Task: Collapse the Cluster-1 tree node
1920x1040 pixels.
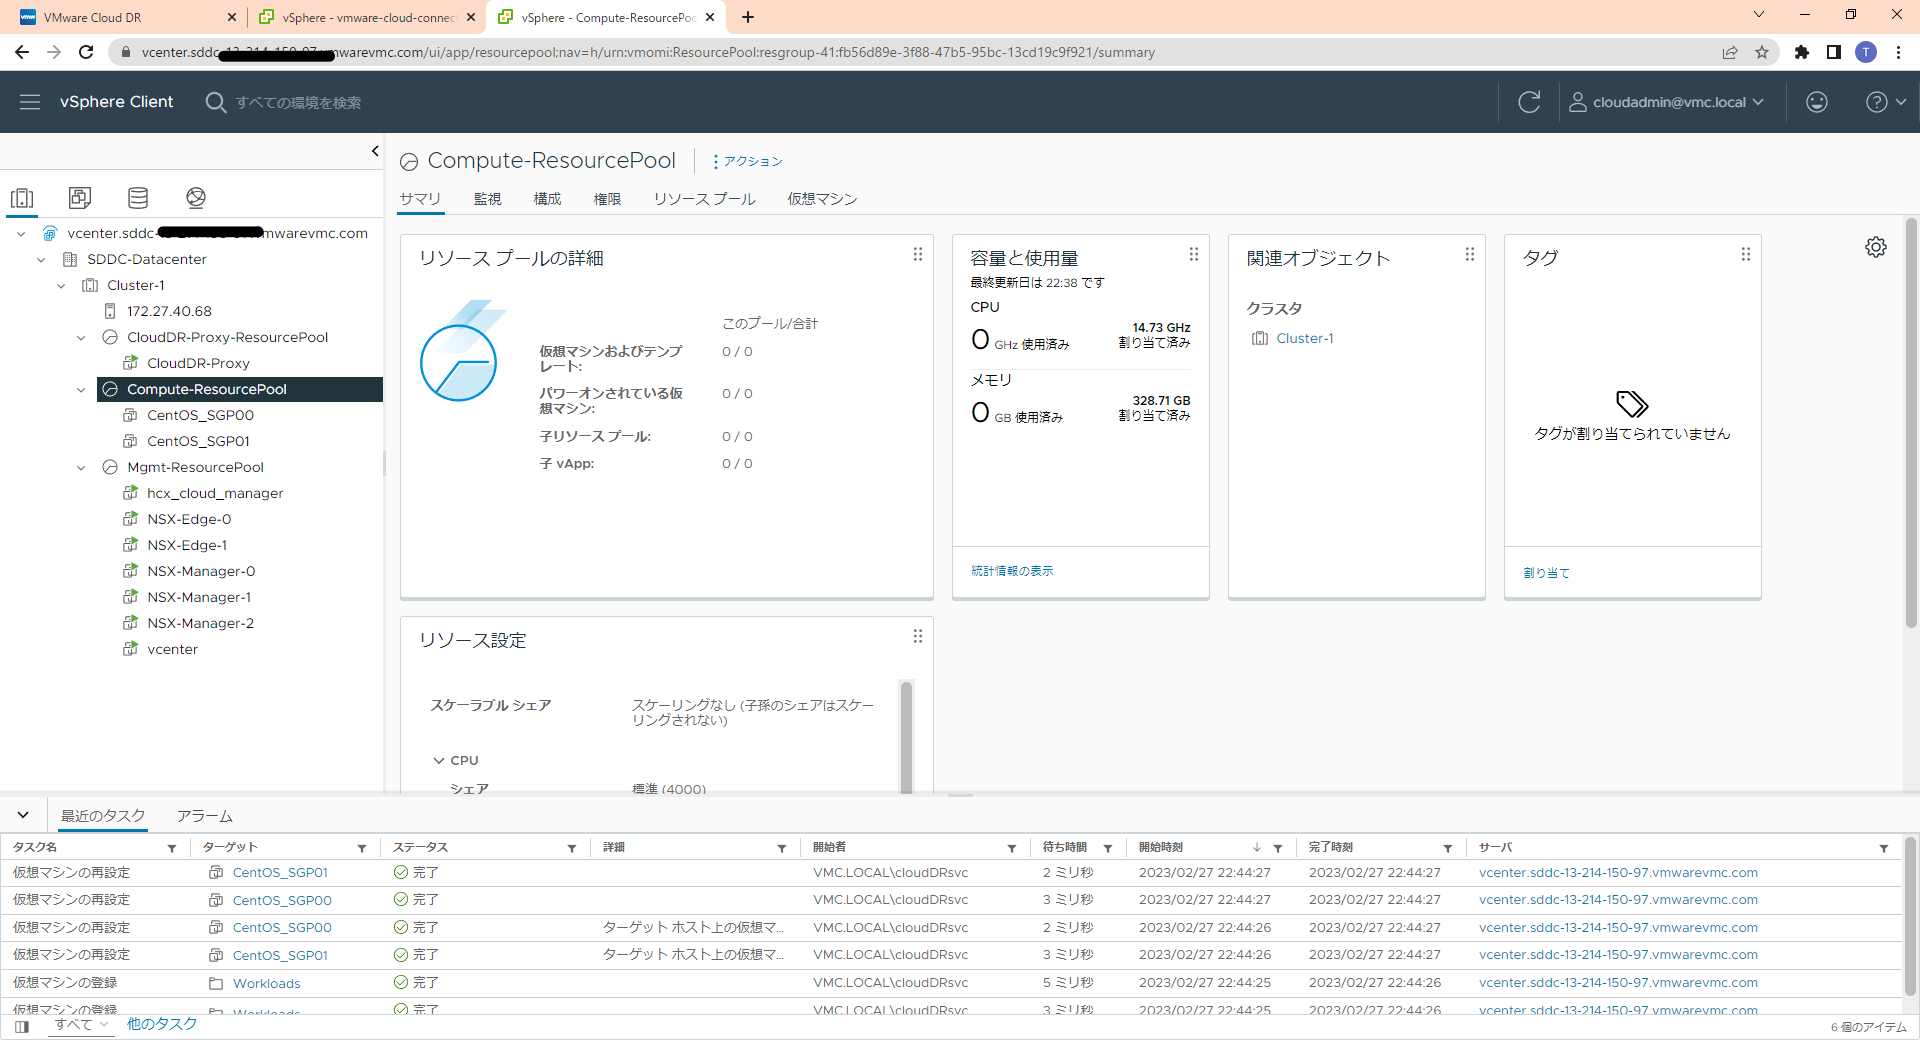Action: pos(61,286)
